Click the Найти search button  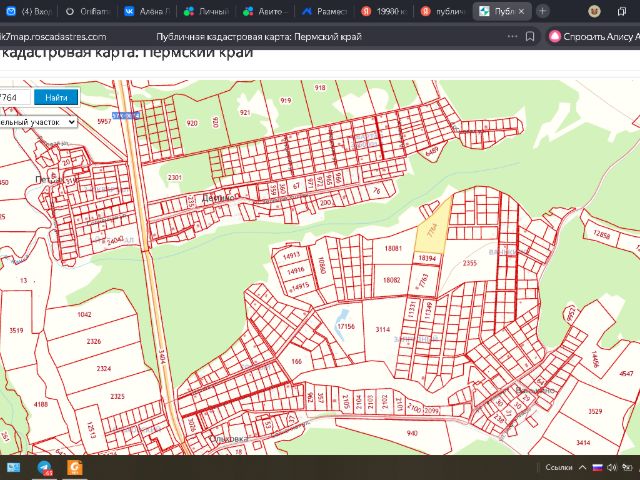point(56,98)
